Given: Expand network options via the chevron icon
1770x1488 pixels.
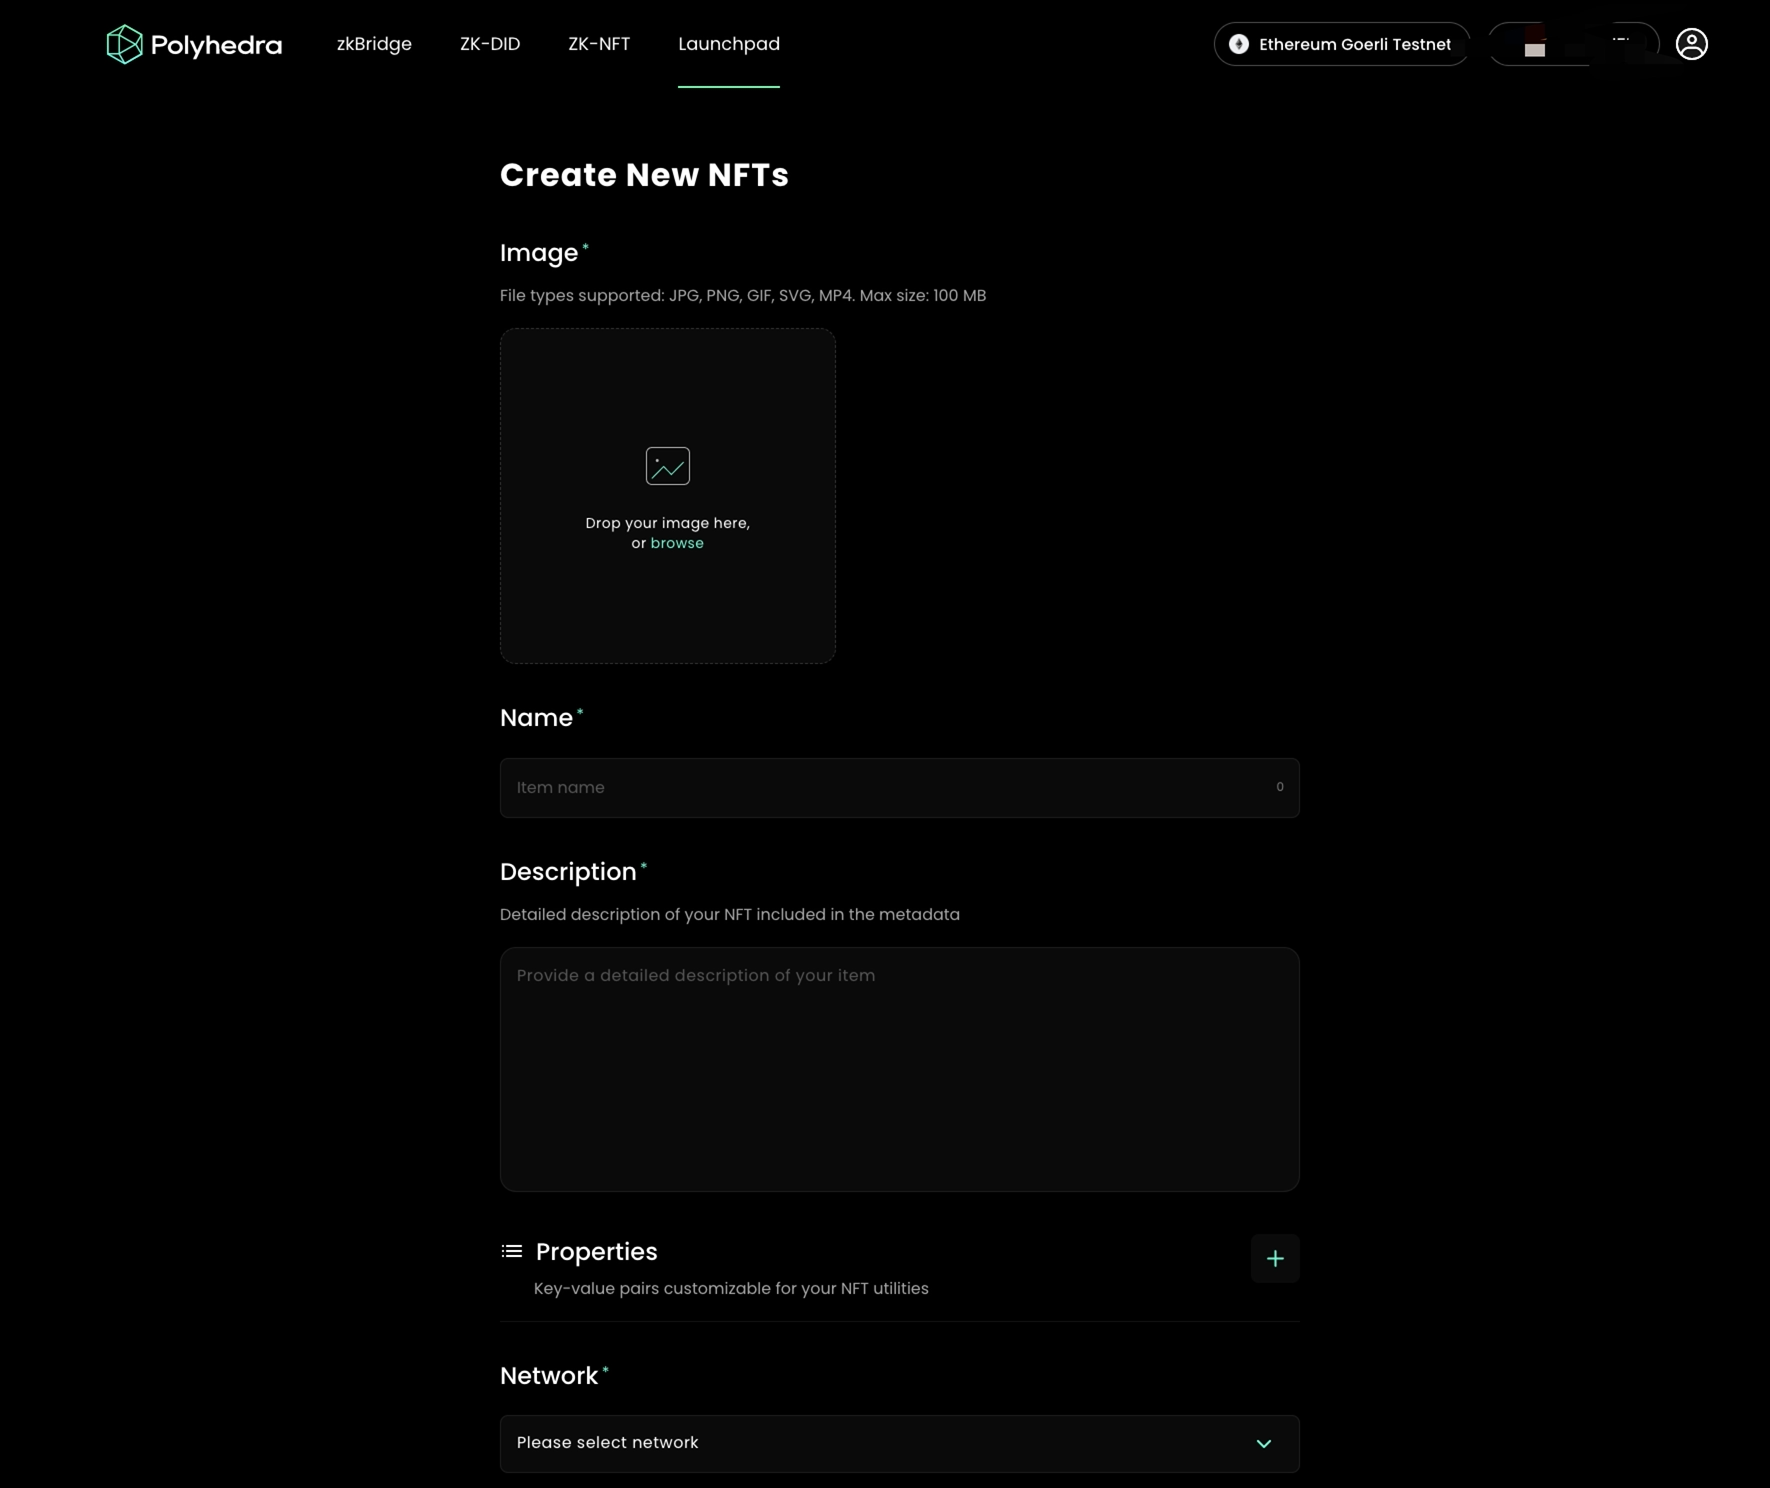Looking at the screenshot, I should click(1263, 1443).
